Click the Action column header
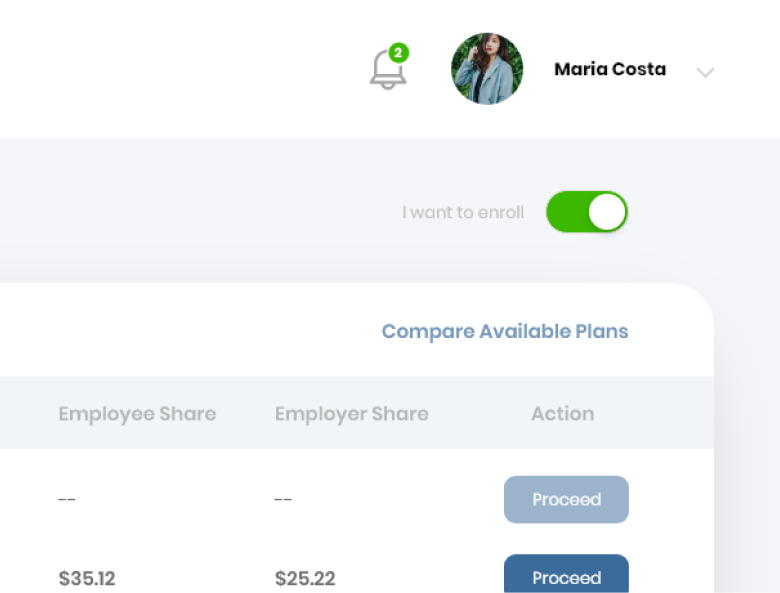This screenshot has height=593, width=780. (562, 414)
